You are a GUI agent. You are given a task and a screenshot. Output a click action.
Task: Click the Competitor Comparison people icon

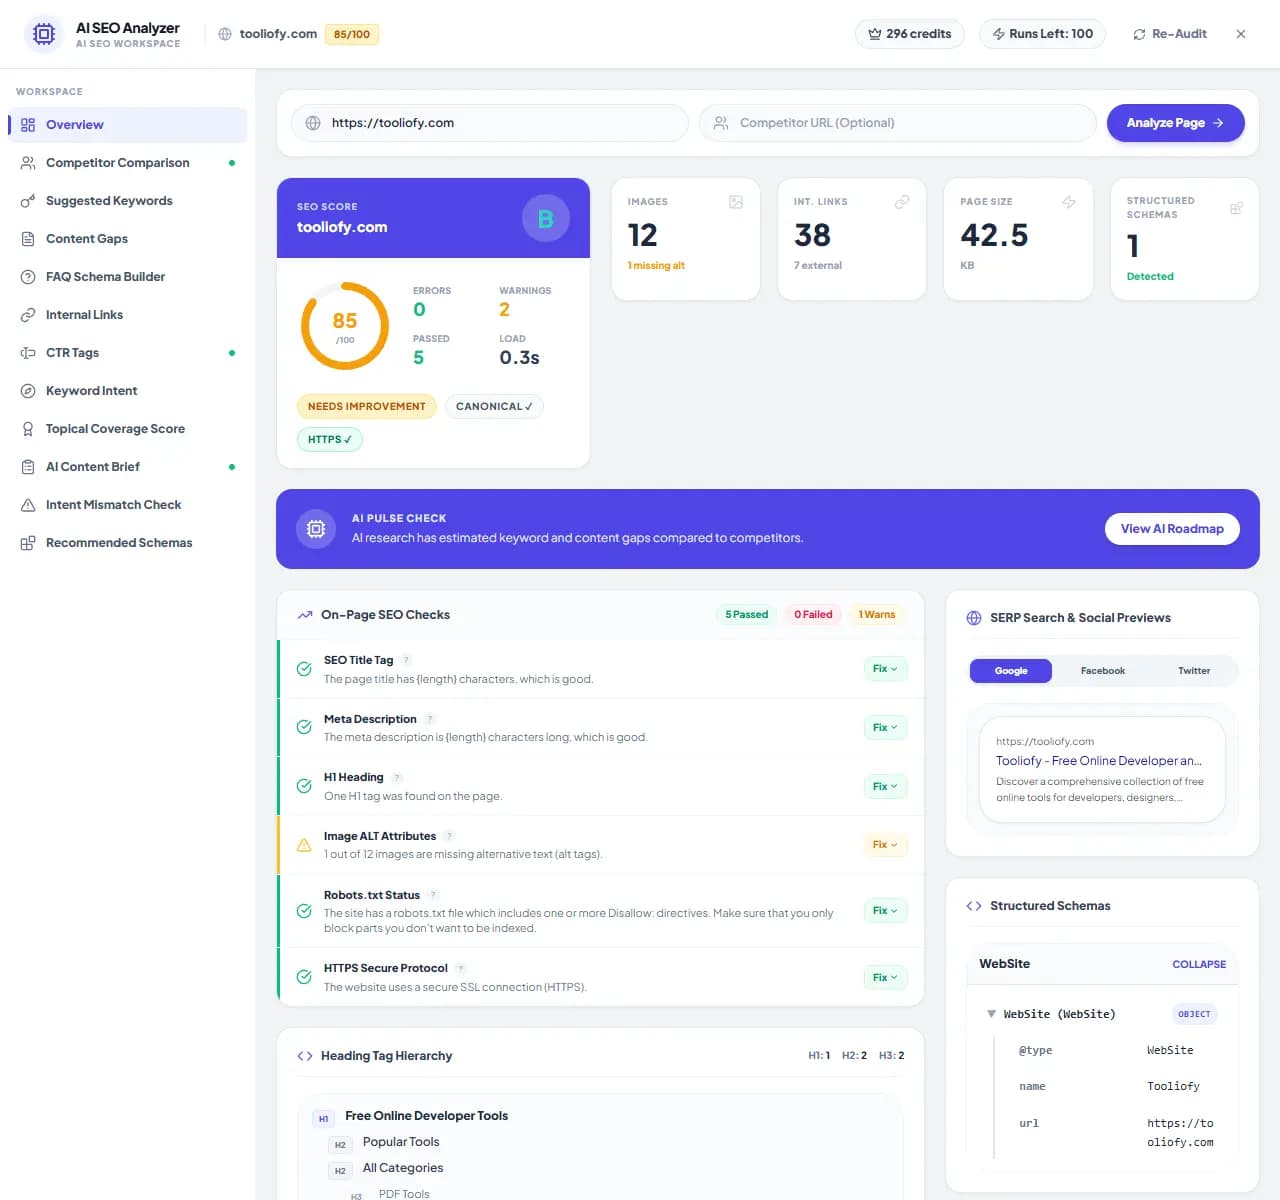pyautogui.click(x=28, y=163)
